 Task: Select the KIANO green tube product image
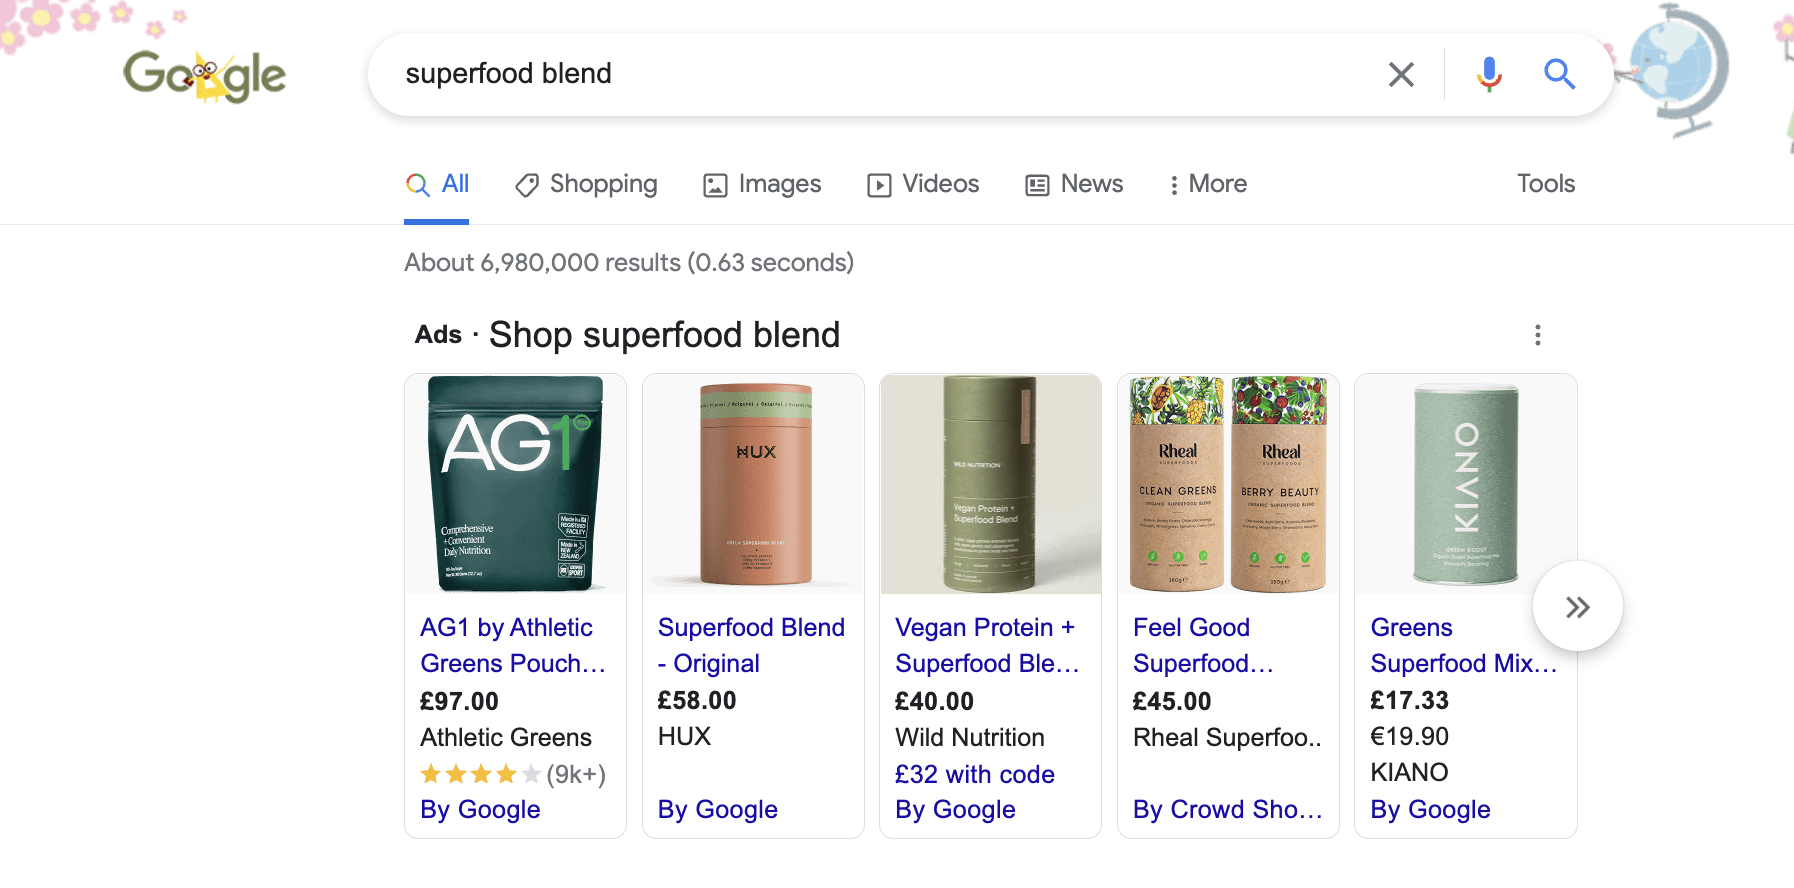pyautogui.click(x=1466, y=485)
